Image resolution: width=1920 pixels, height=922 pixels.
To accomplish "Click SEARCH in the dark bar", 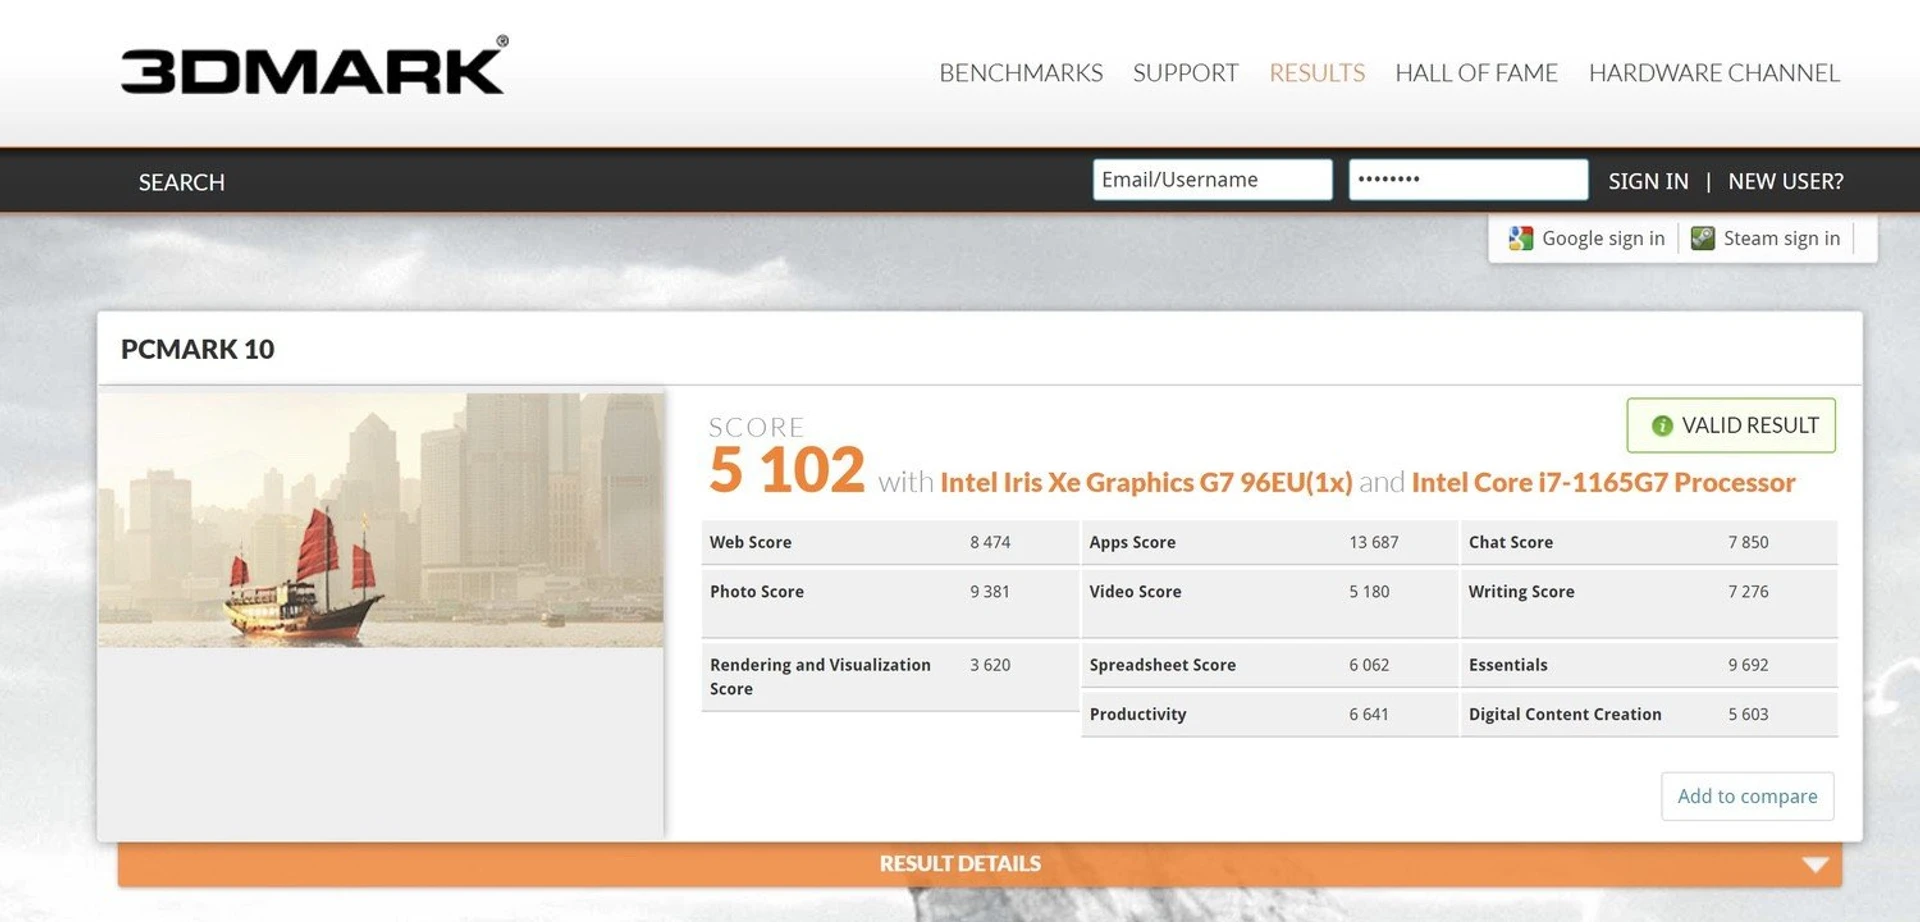I will click(181, 182).
